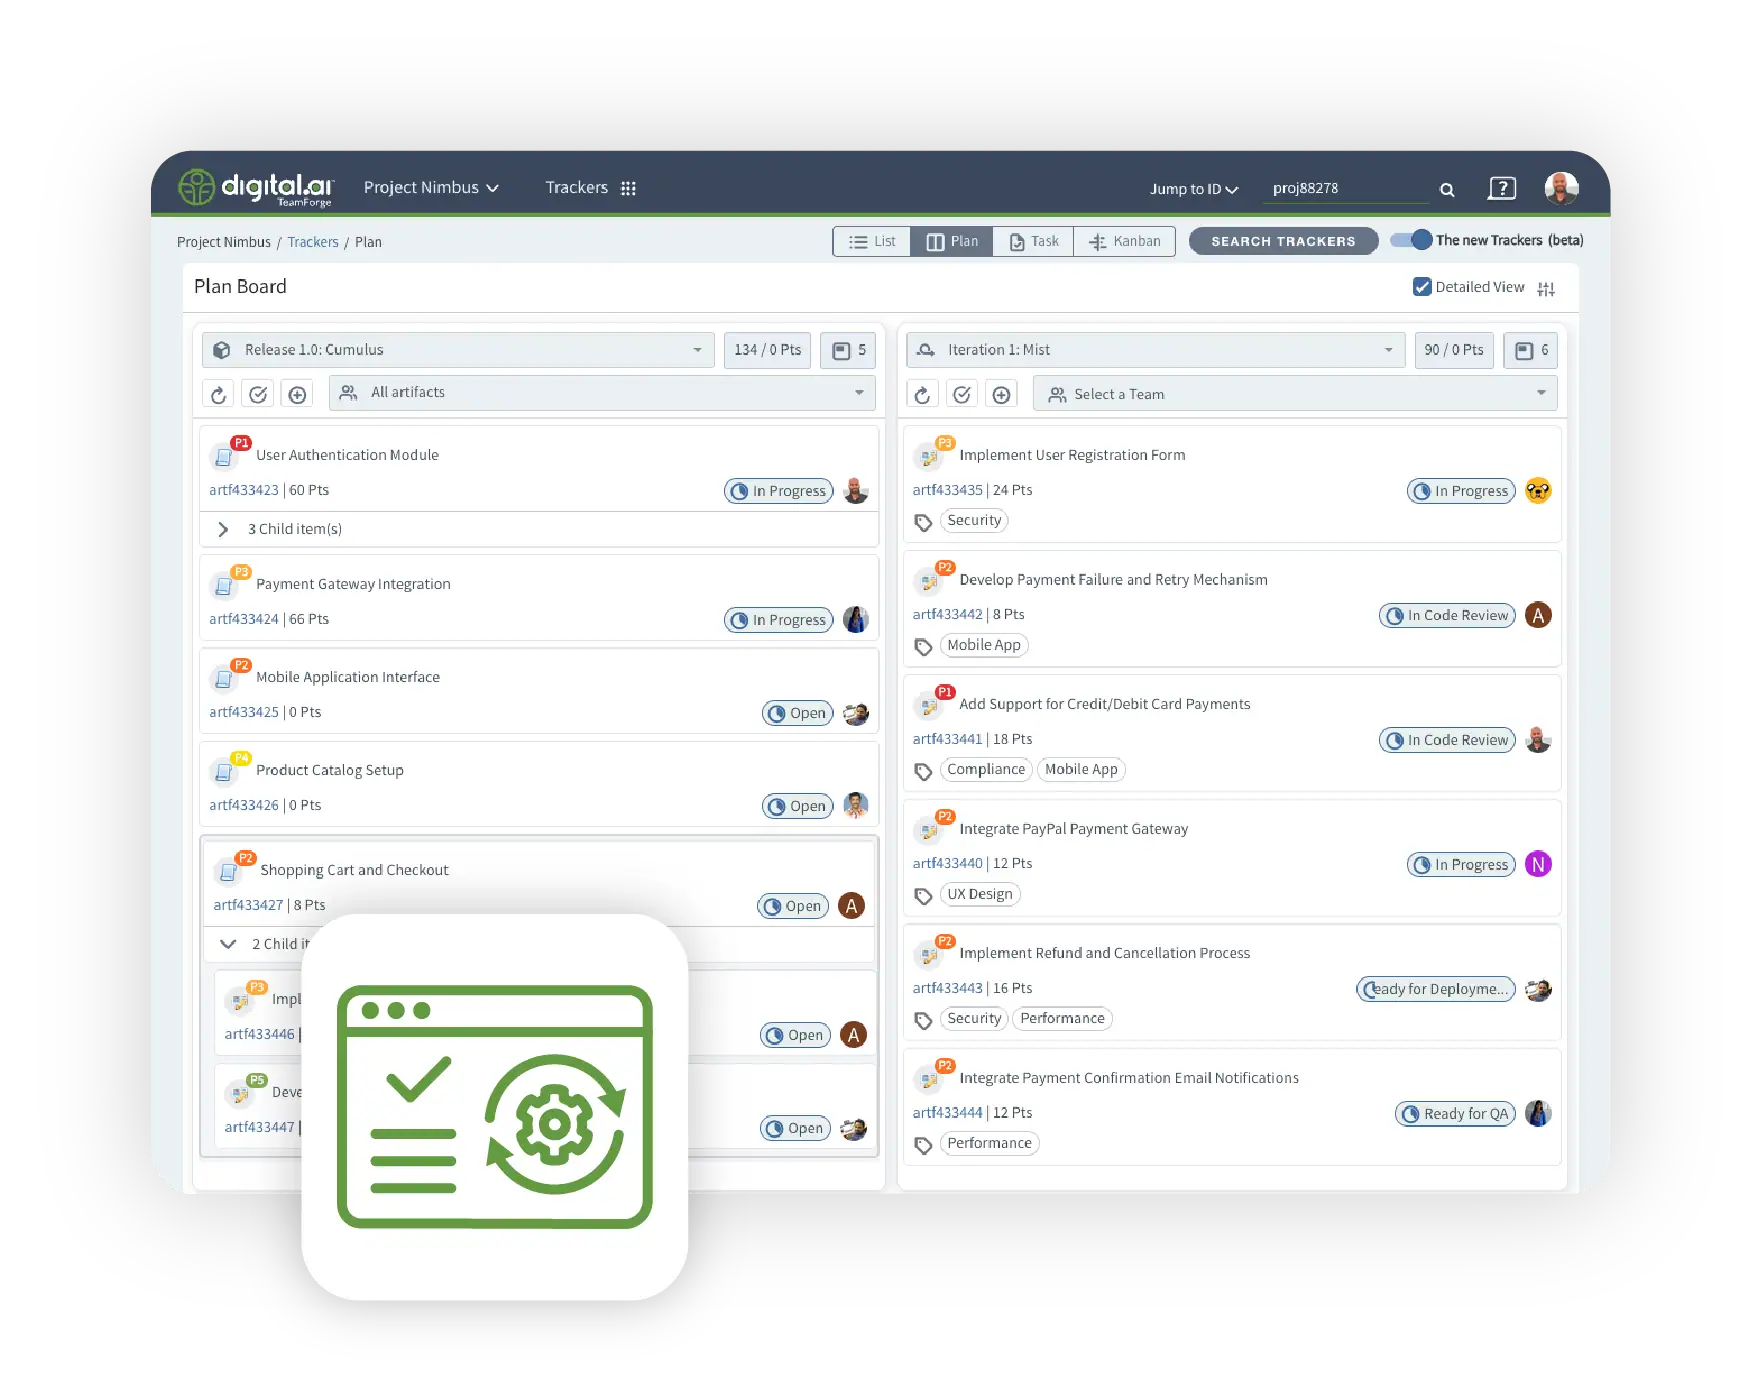Click add artifact plus icon in Iteration panel
The image size is (1761, 1377).
tap(1001, 394)
